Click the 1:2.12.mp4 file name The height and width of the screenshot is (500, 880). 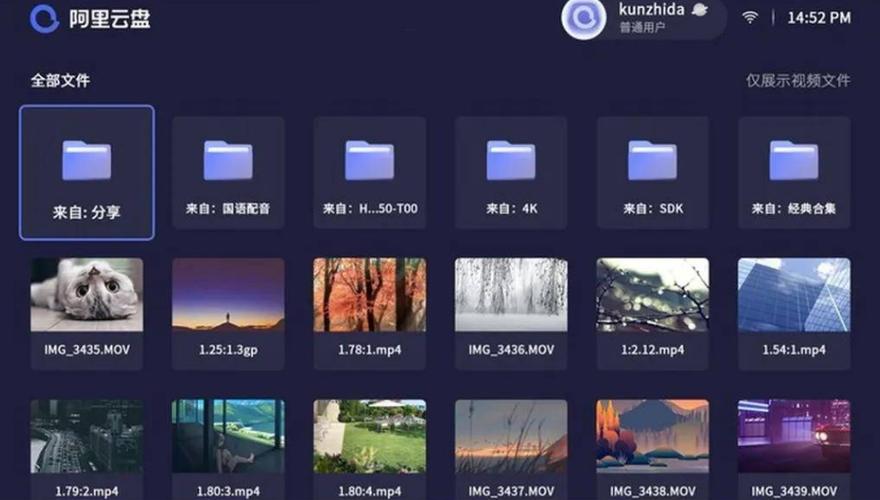652,350
